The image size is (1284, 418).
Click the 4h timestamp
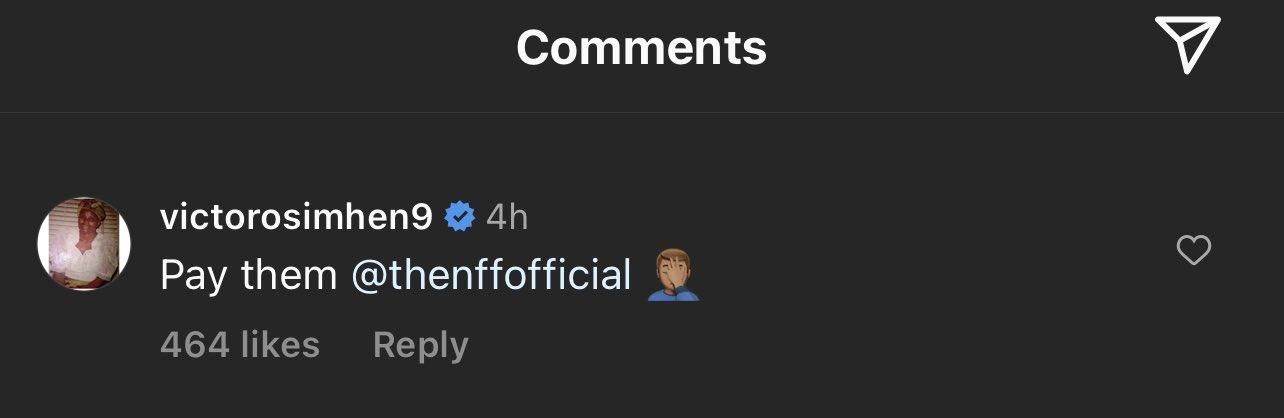(507, 217)
